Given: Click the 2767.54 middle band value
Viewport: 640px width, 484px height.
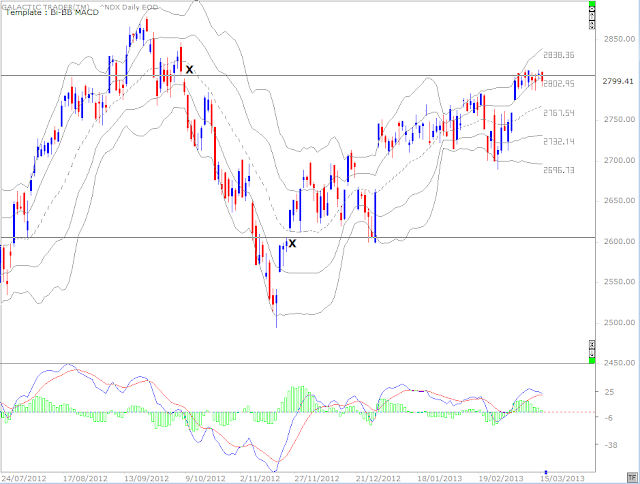Looking at the screenshot, I should [559, 113].
